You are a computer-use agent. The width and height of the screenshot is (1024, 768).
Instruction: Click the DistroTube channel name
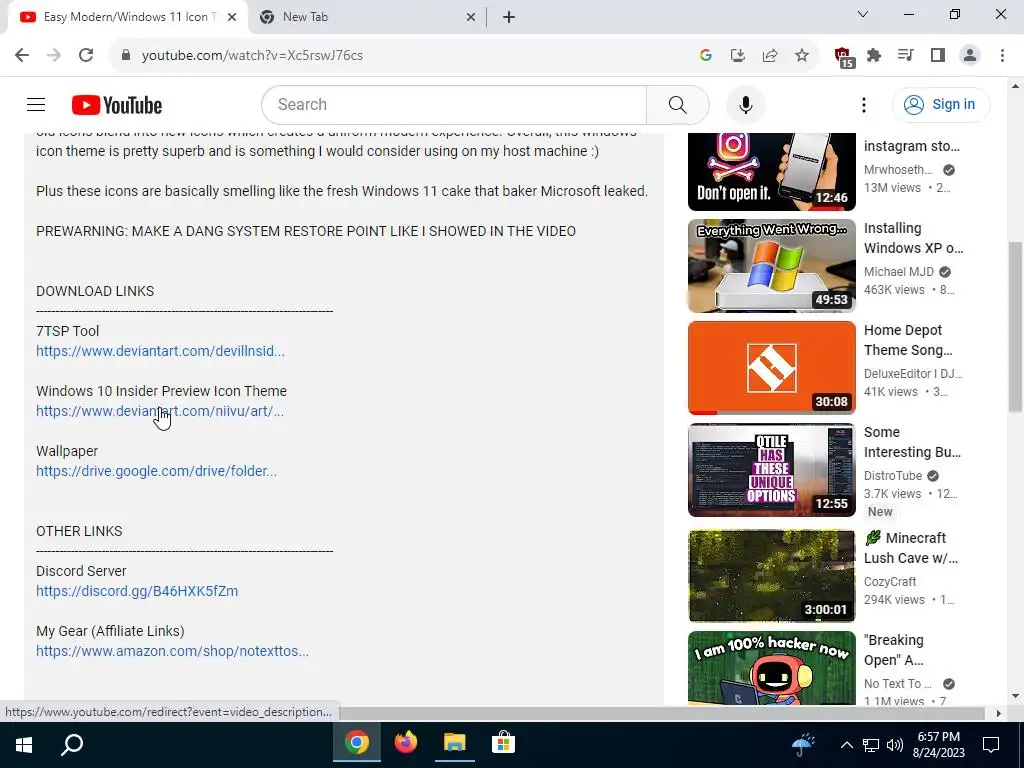pos(893,475)
